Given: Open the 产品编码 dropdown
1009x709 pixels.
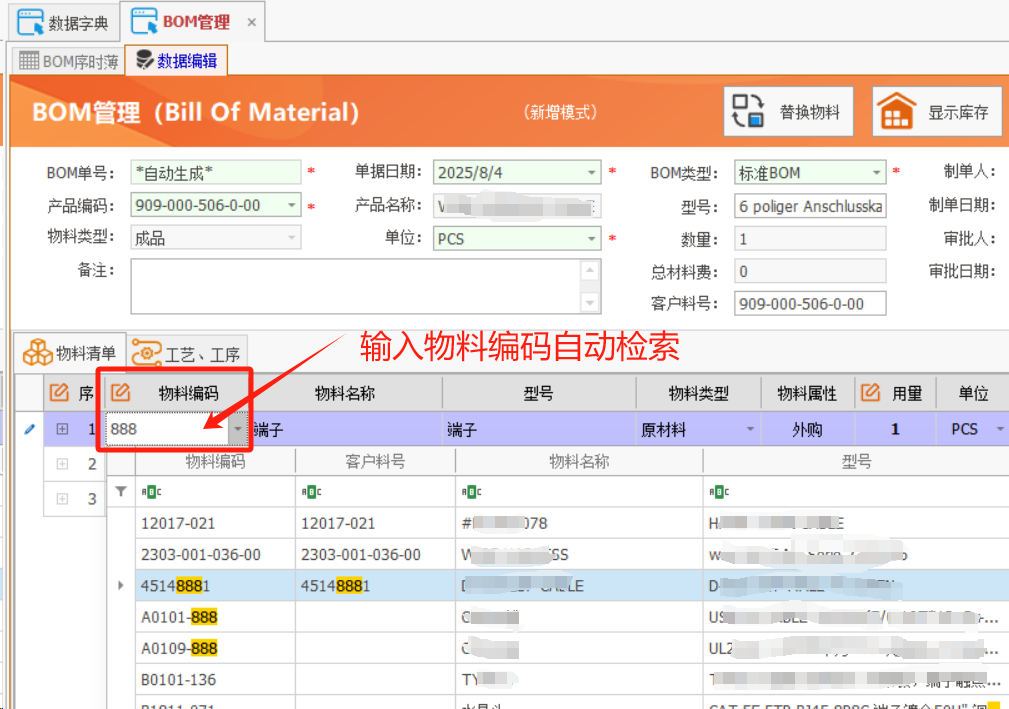Looking at the screenshot, I should tap(292, 205).
